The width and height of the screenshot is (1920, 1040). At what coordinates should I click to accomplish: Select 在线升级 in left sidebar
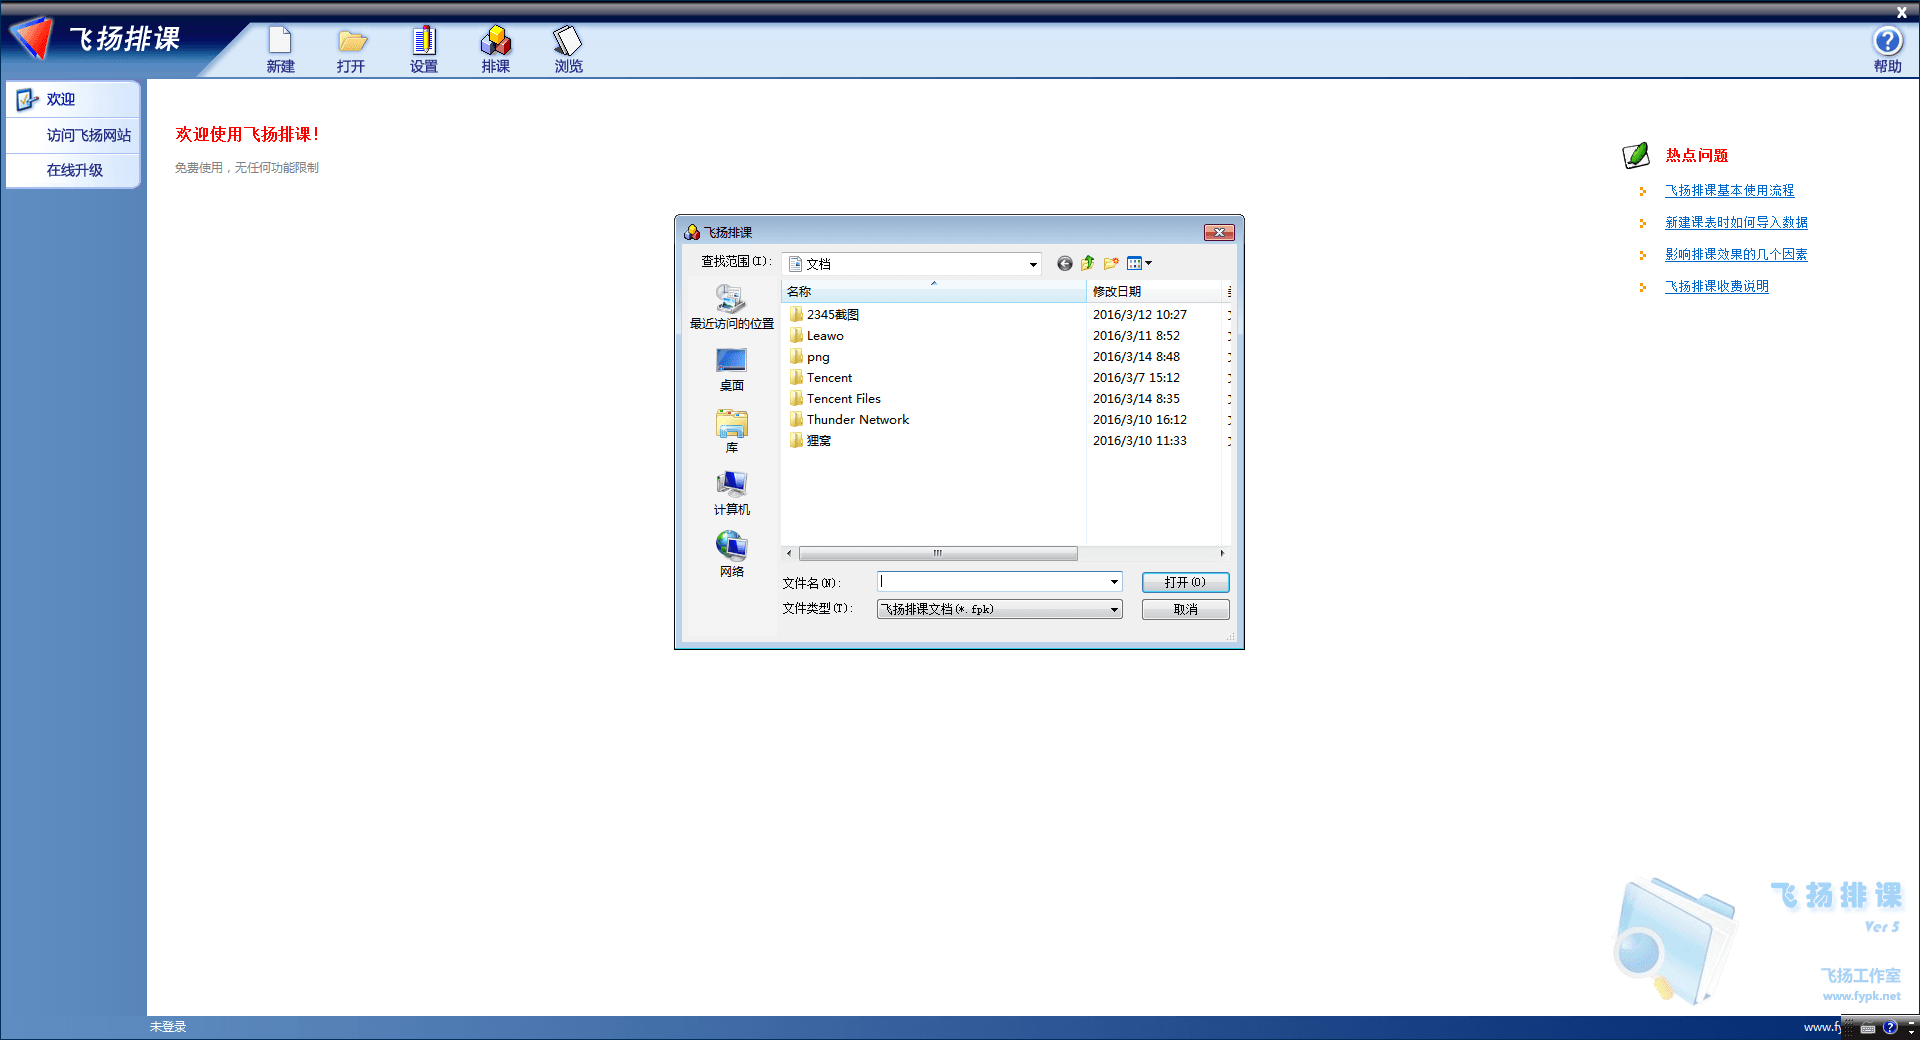click(x=74, y=170)
